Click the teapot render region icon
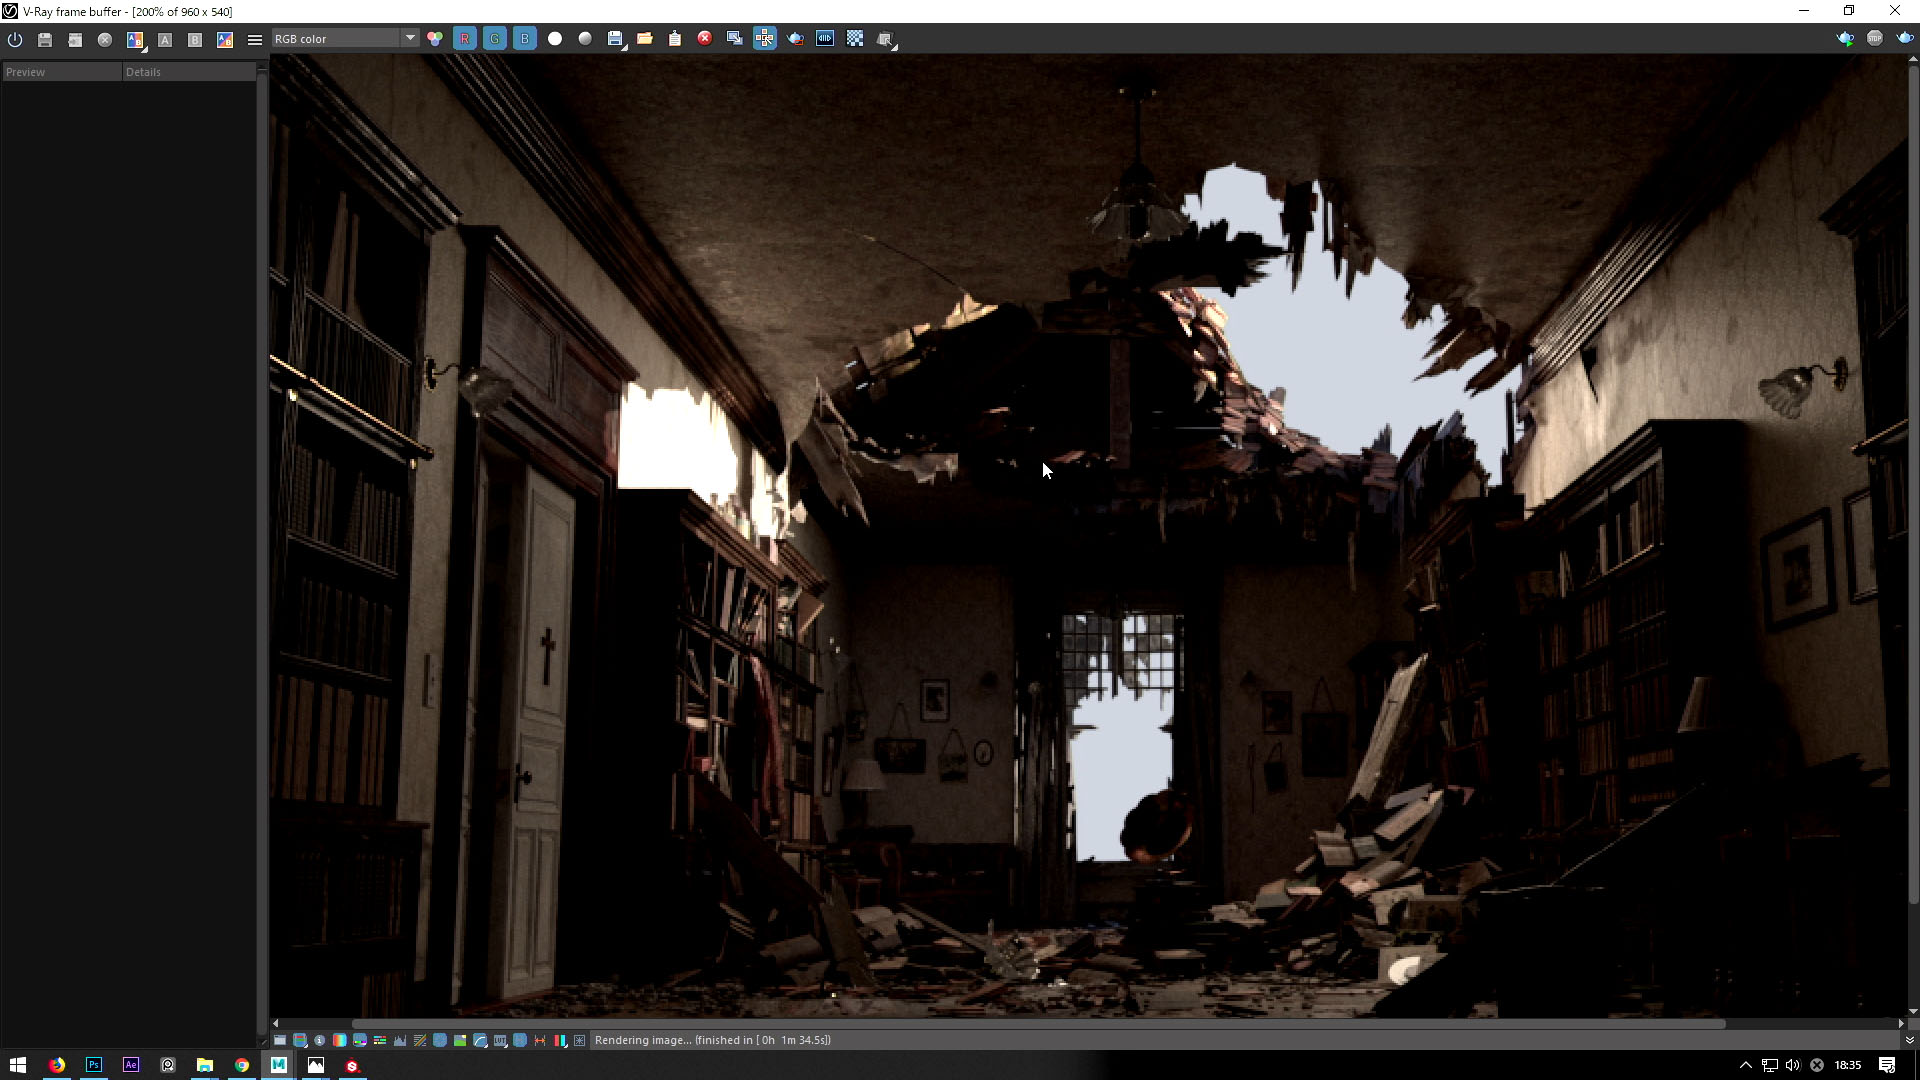The image size is (1920, 1080). (x=795, y=39)
